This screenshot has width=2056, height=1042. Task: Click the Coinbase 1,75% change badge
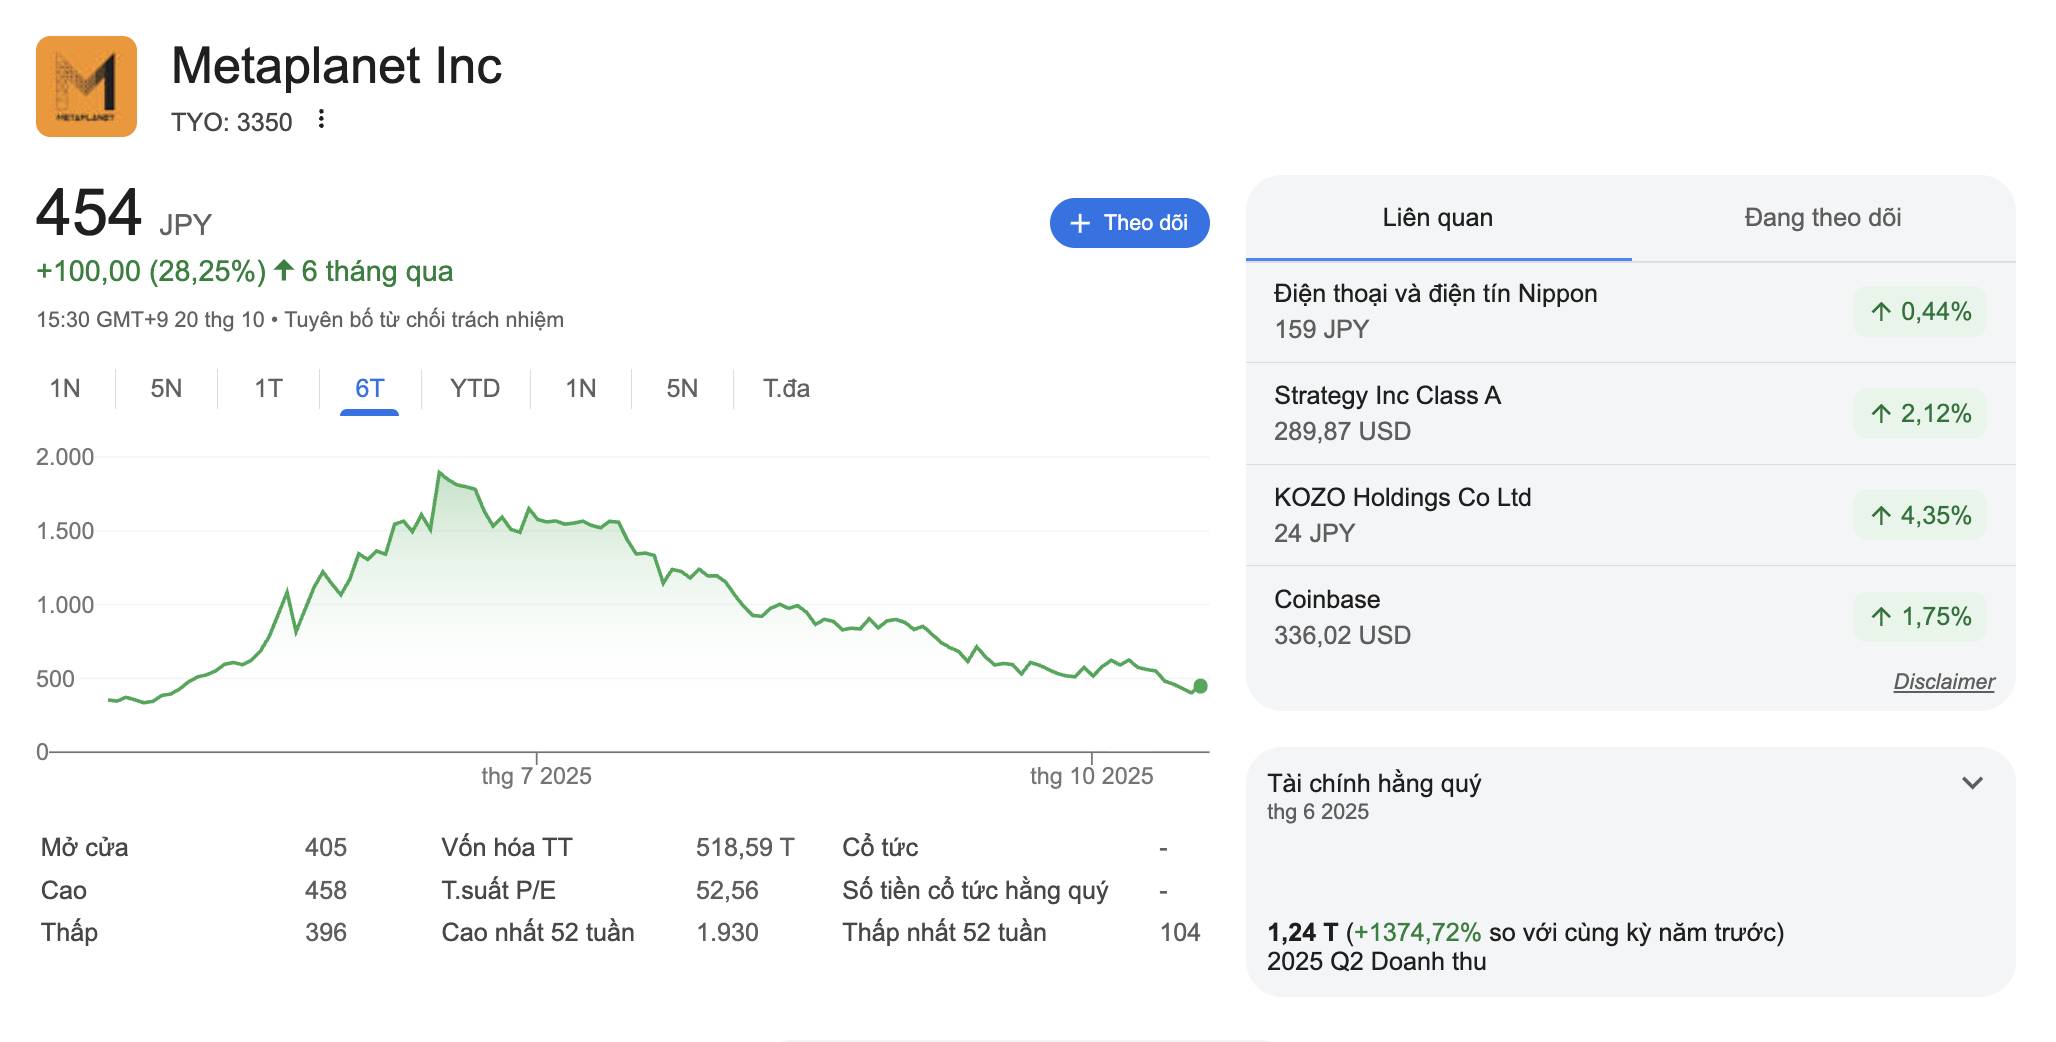(x=1920, y=617)
